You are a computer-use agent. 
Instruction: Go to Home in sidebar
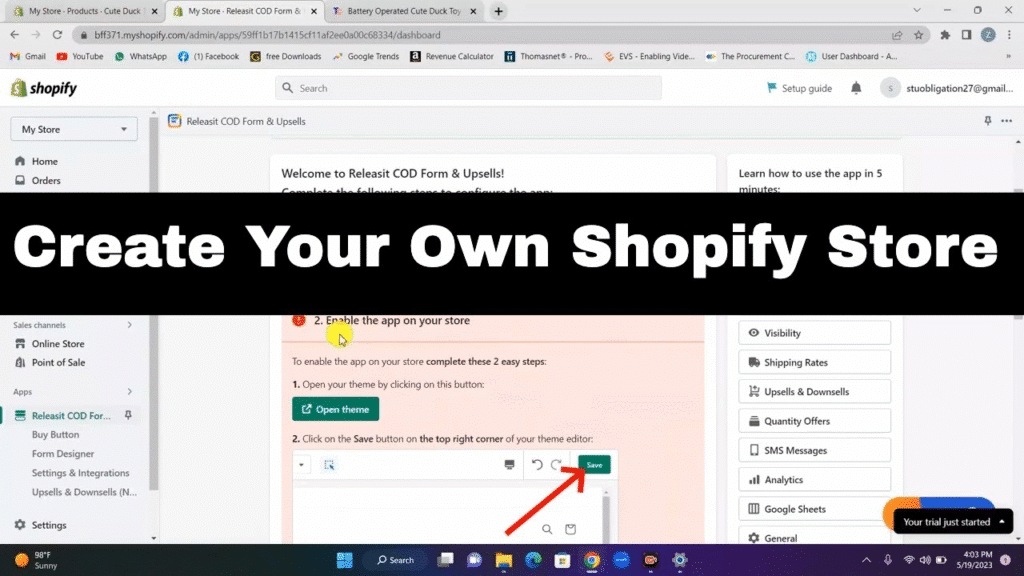click(x=44, y=161)
